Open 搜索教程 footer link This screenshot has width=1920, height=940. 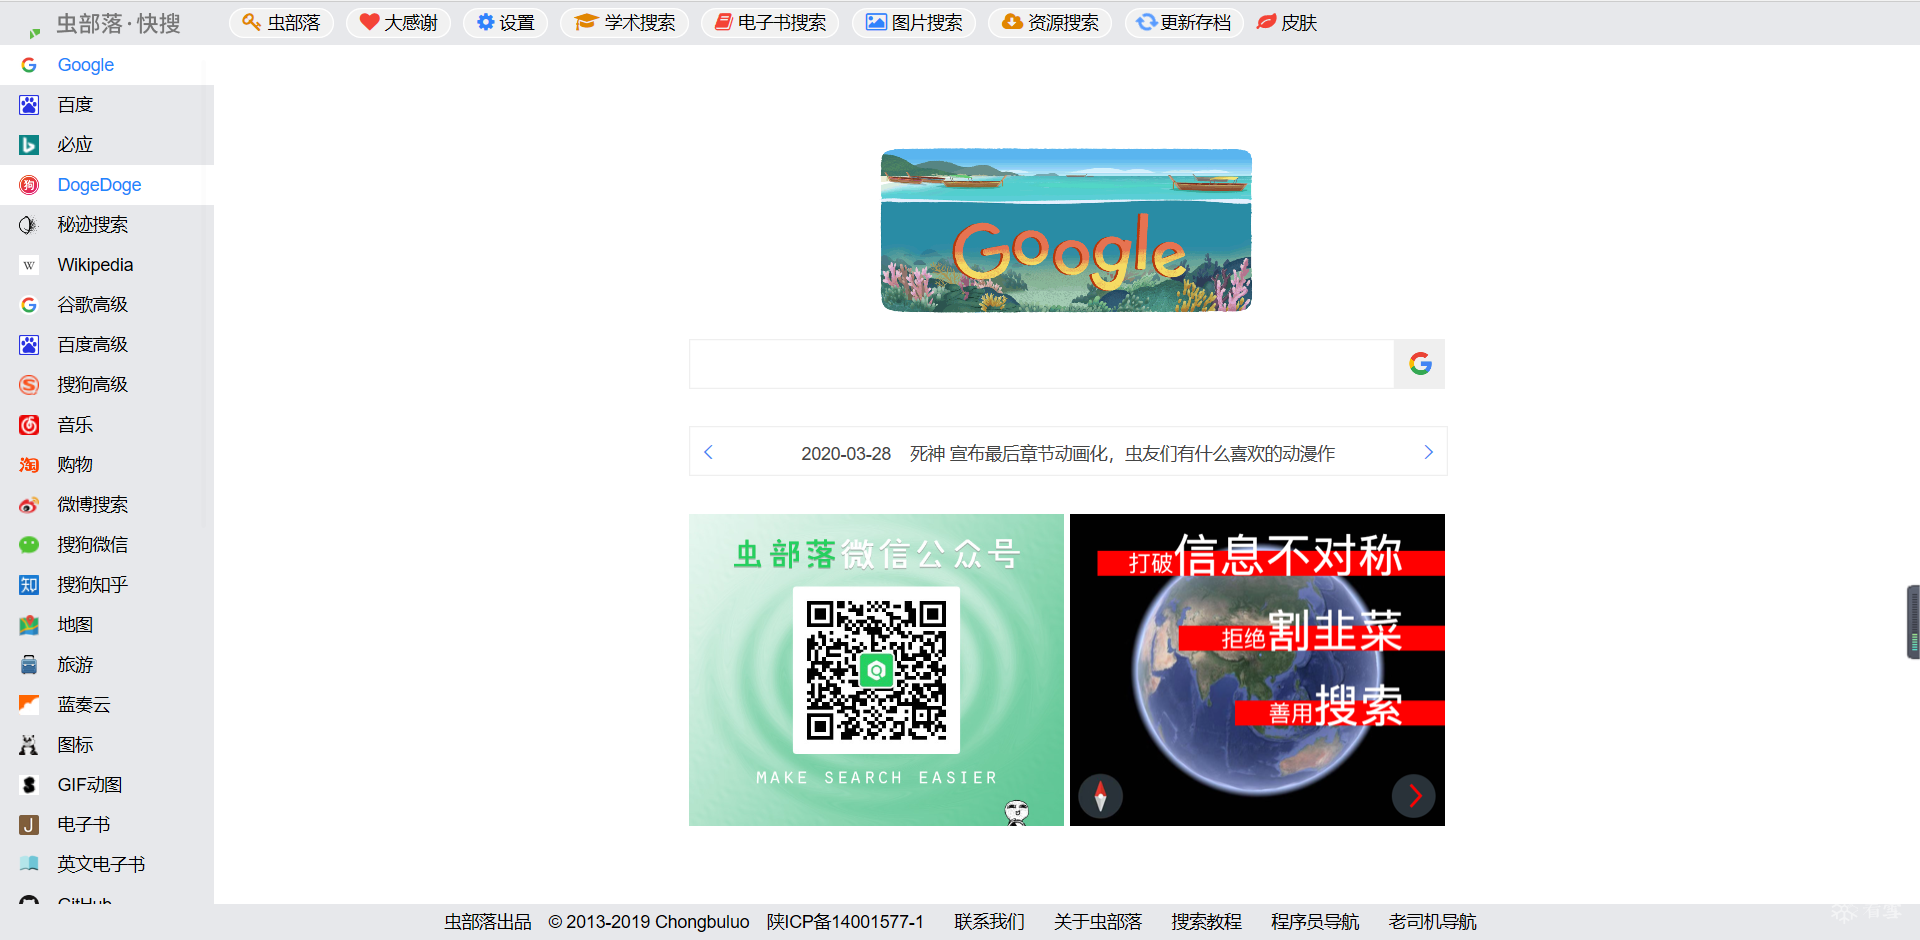click(x=1207, y=922)
